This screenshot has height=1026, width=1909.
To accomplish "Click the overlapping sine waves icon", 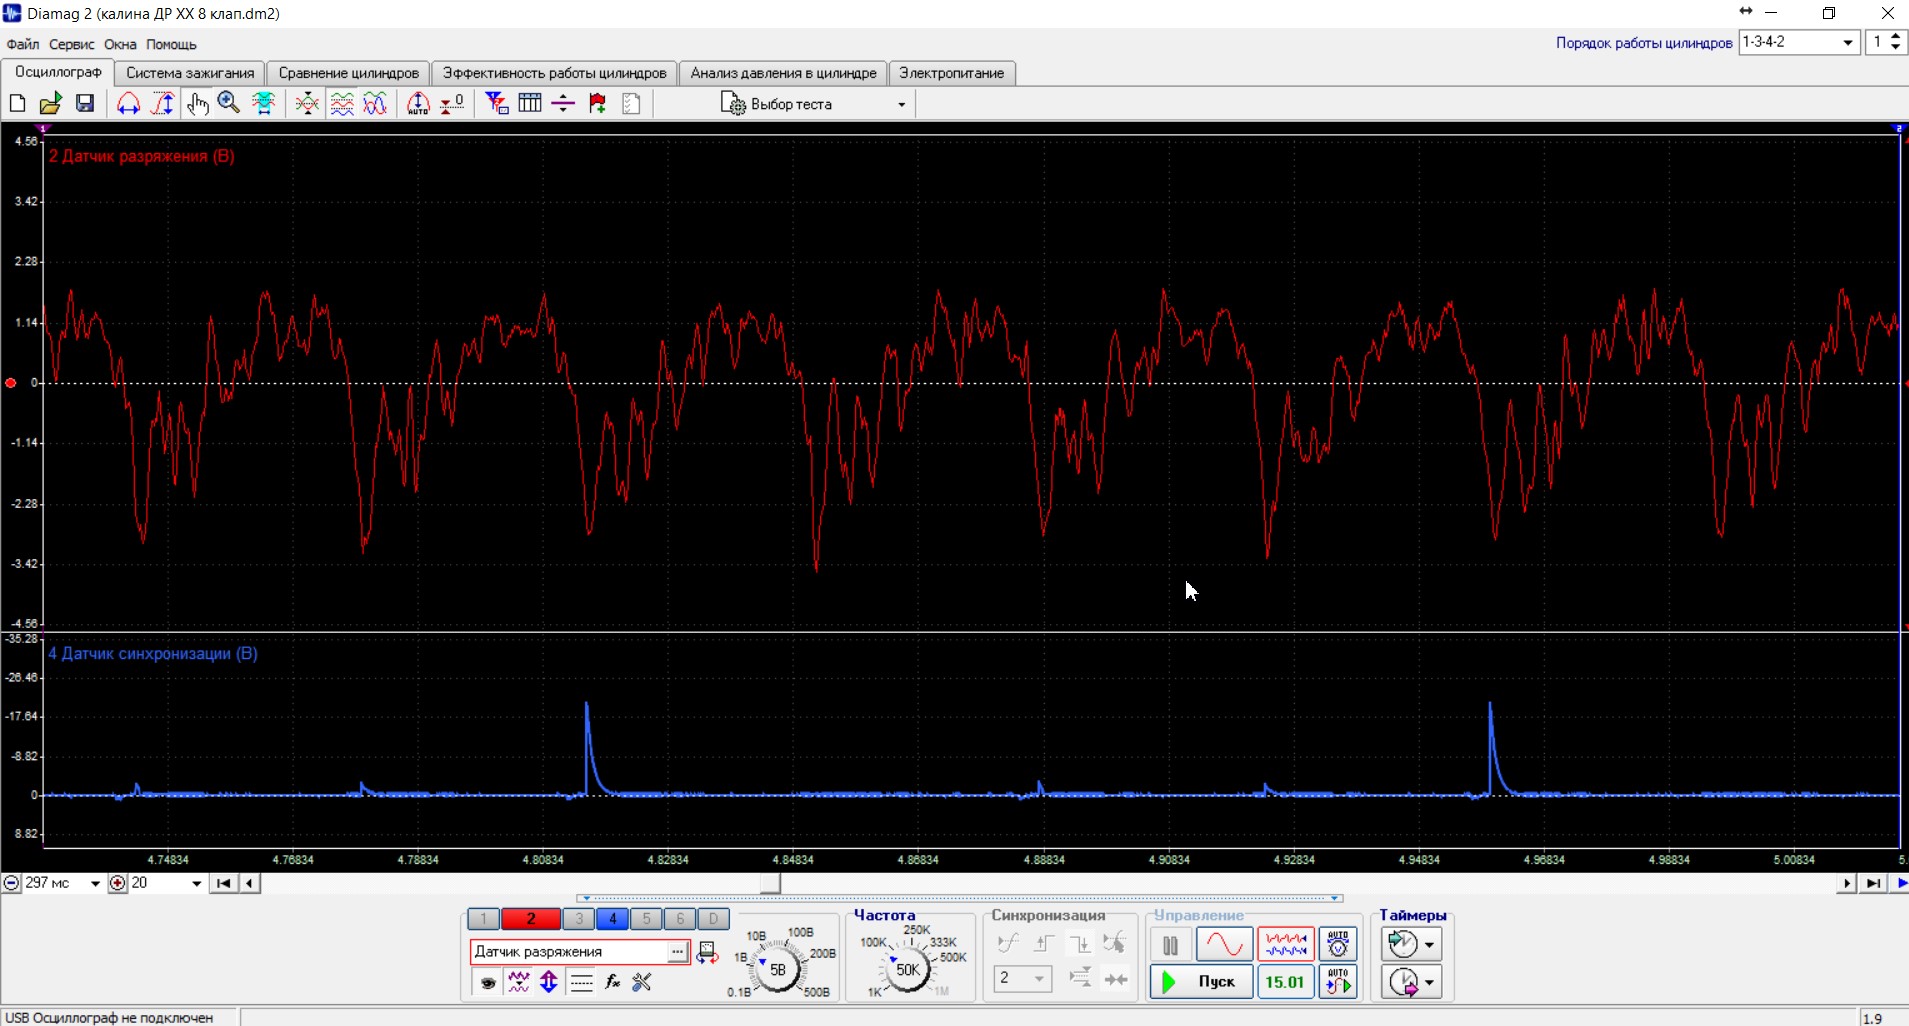I will [375, 103].
